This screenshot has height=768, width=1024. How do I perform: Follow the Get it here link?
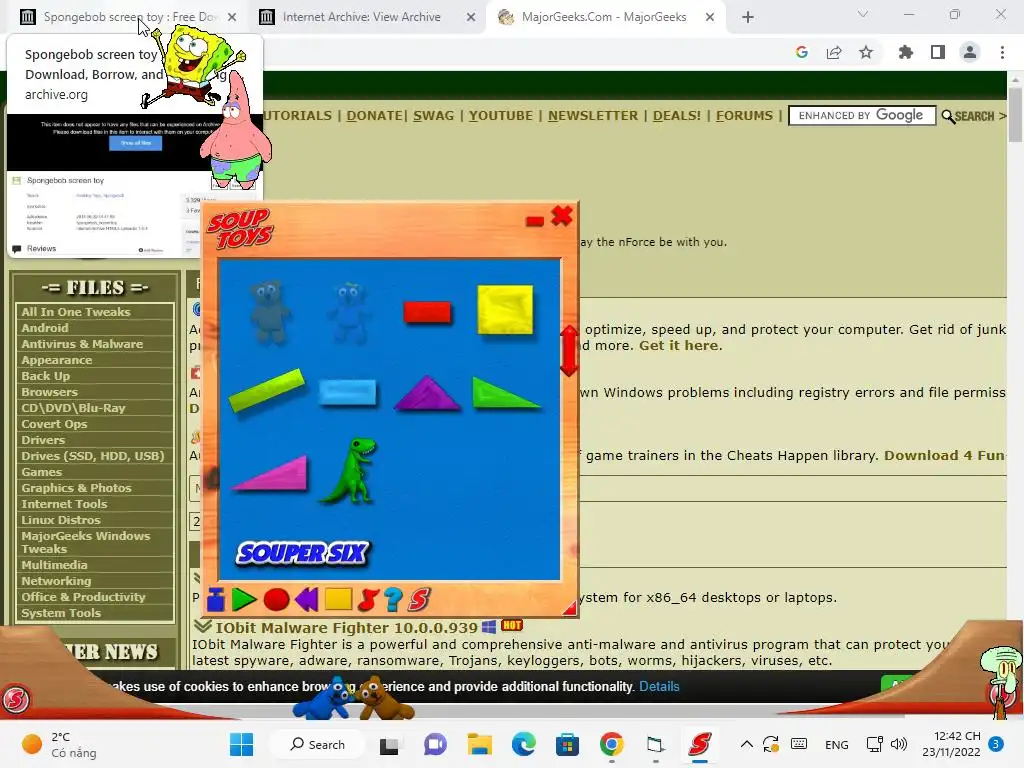pos(679,345)
